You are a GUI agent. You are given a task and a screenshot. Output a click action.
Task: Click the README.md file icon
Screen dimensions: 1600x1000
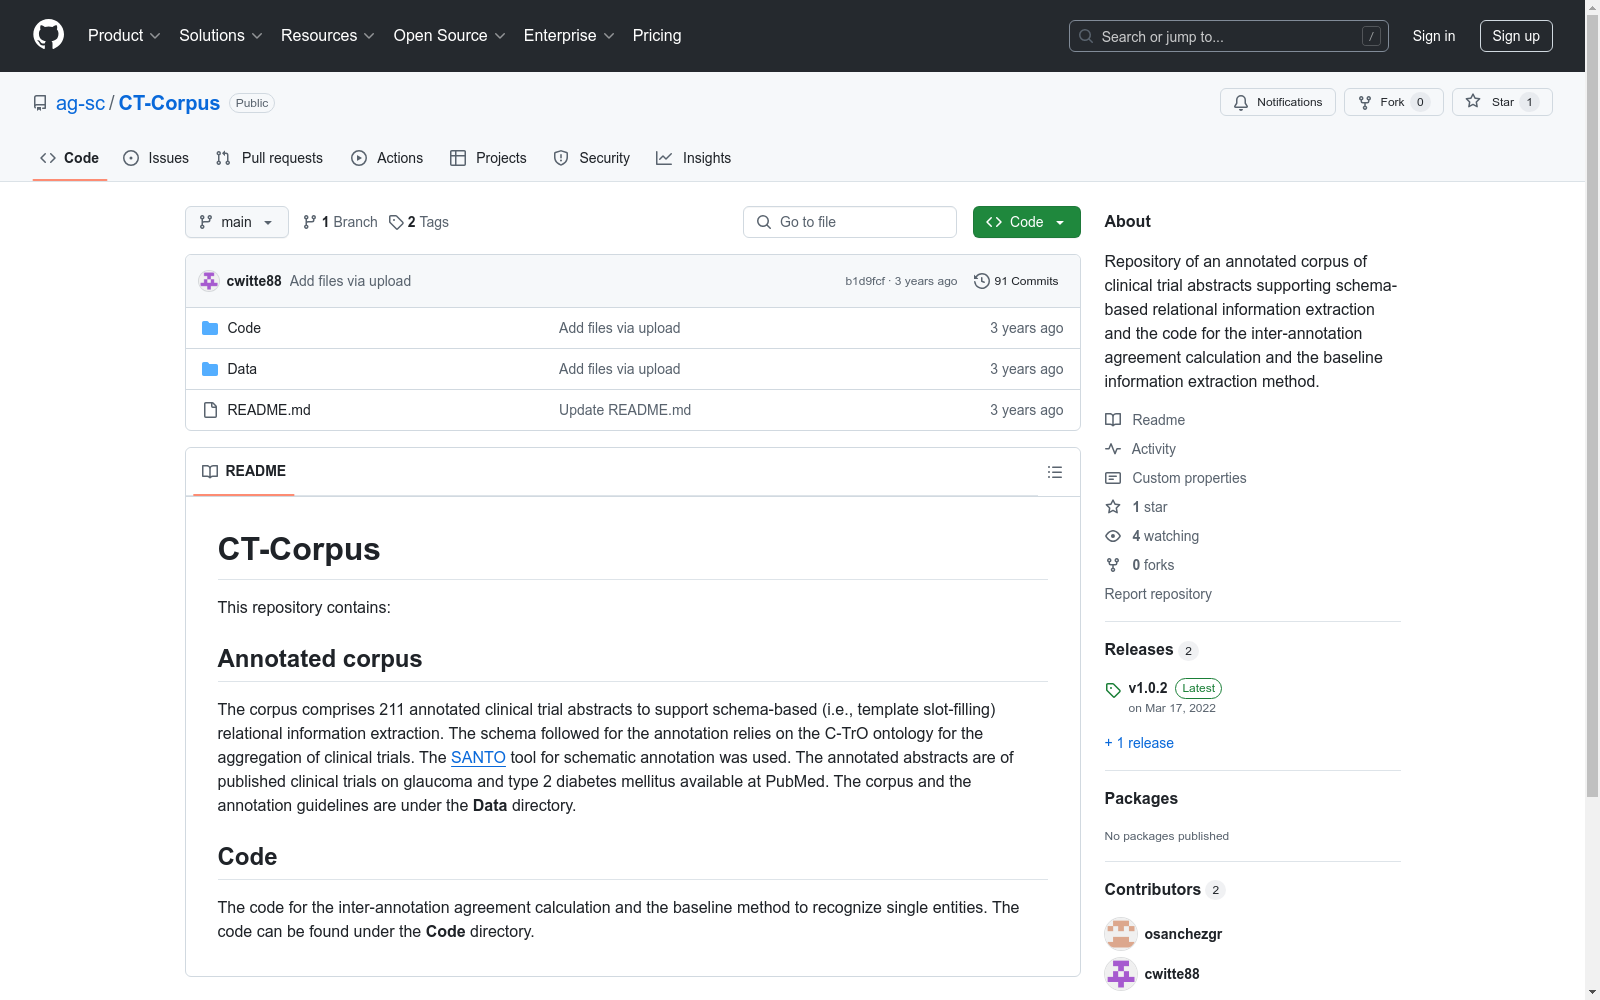tap(210, 410)
